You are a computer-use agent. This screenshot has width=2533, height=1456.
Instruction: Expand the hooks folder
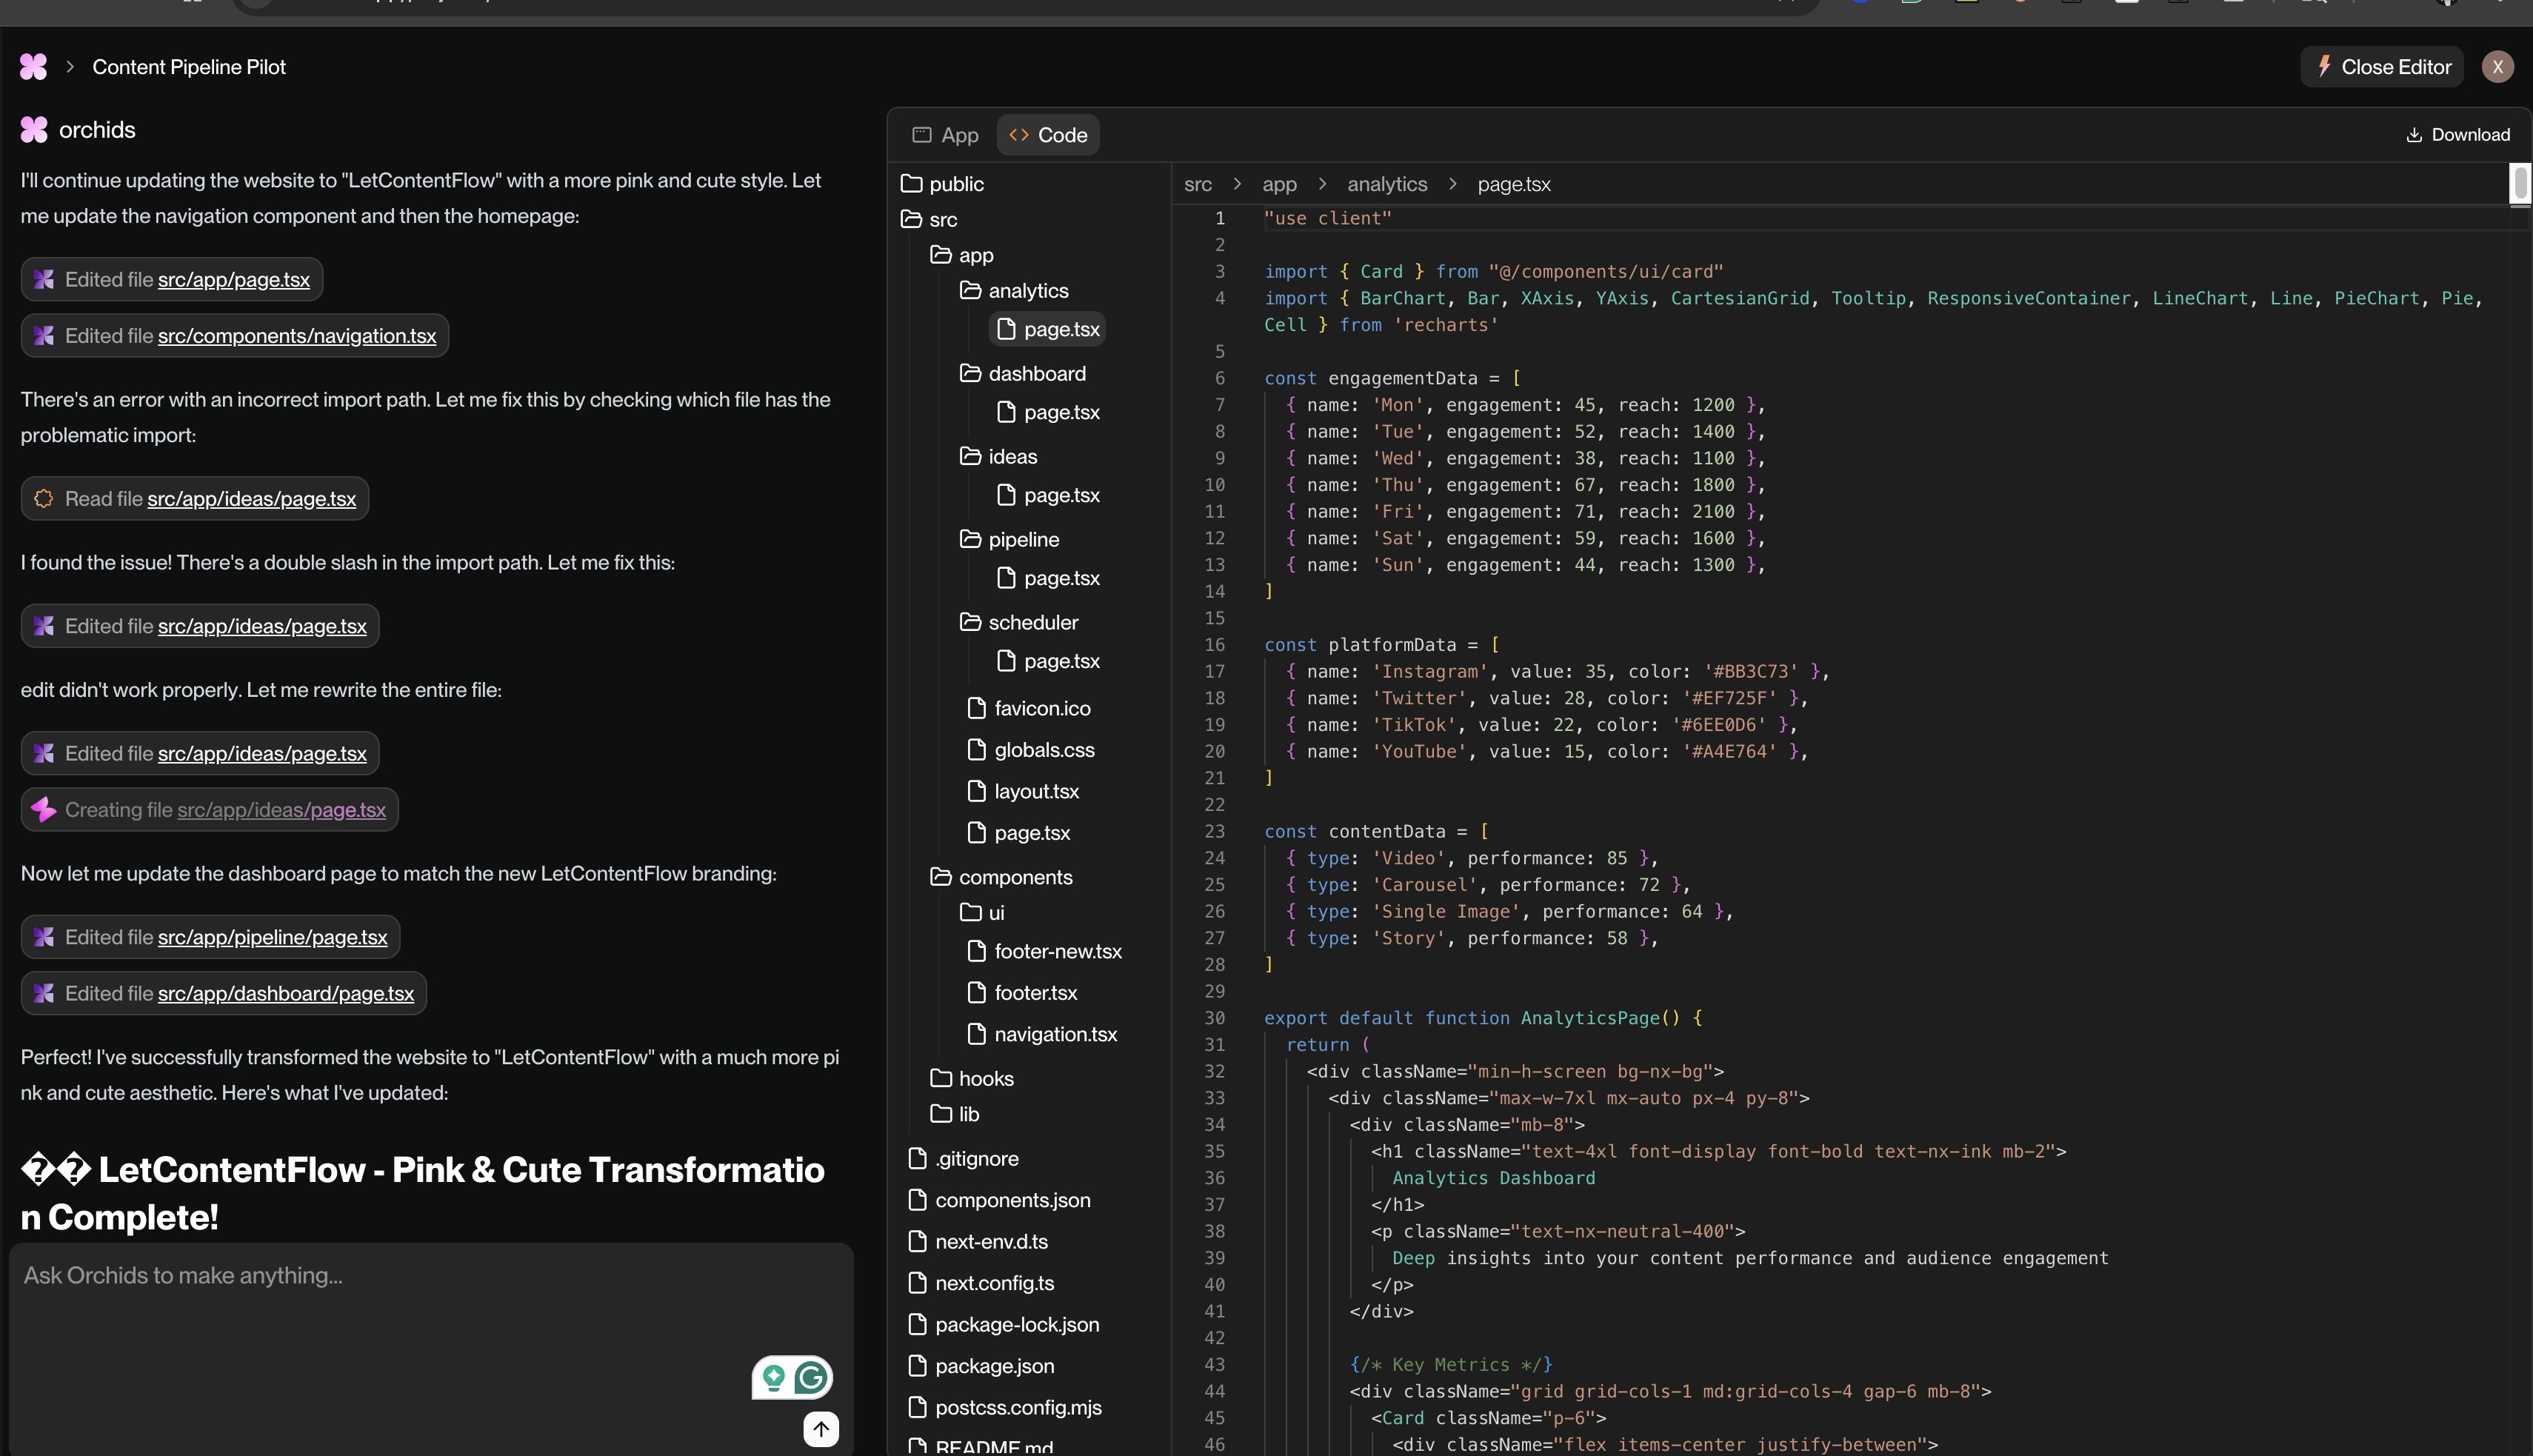[x=985, y=1078]
